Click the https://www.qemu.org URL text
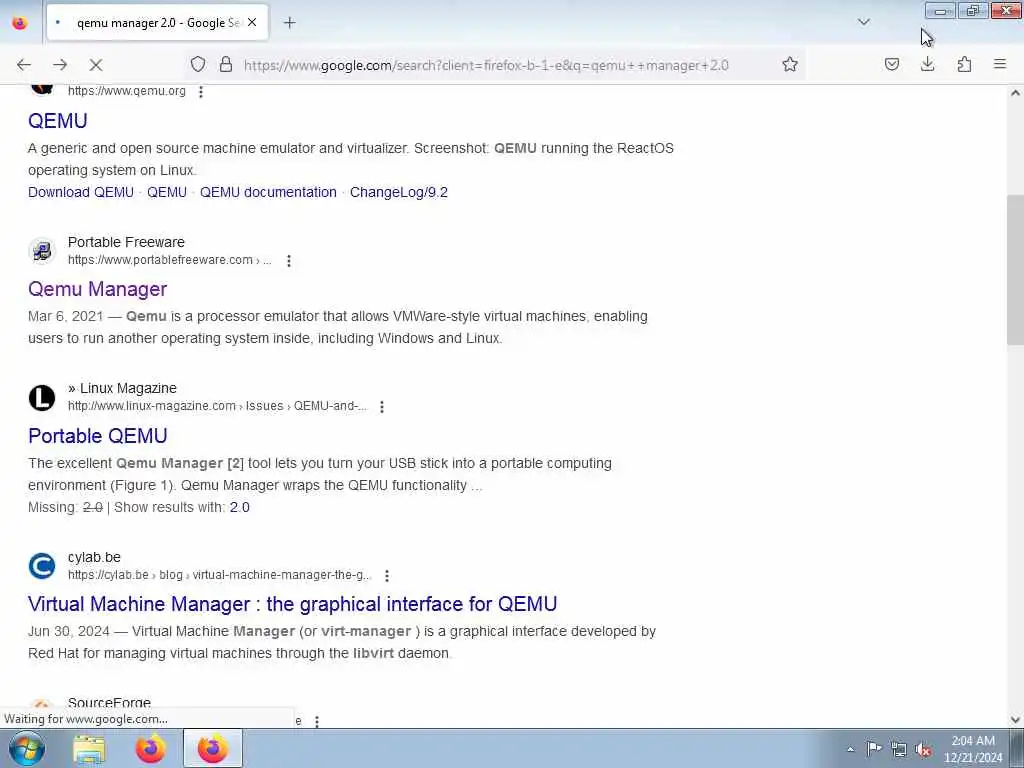This screenshot has height=768, width=1024. tap(127, 91)
